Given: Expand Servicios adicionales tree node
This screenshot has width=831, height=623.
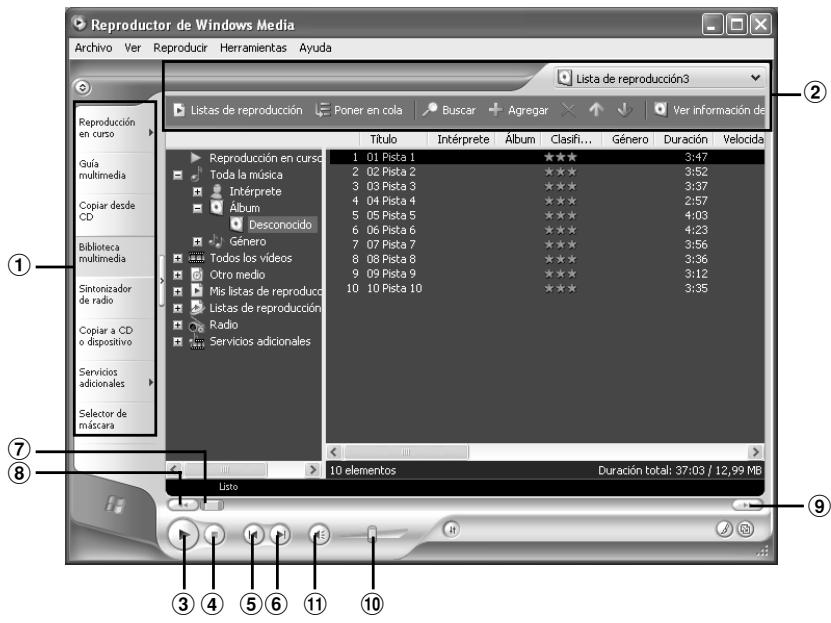Looking at the screenshot, I should pyautogui.click(x=178, y=342).
